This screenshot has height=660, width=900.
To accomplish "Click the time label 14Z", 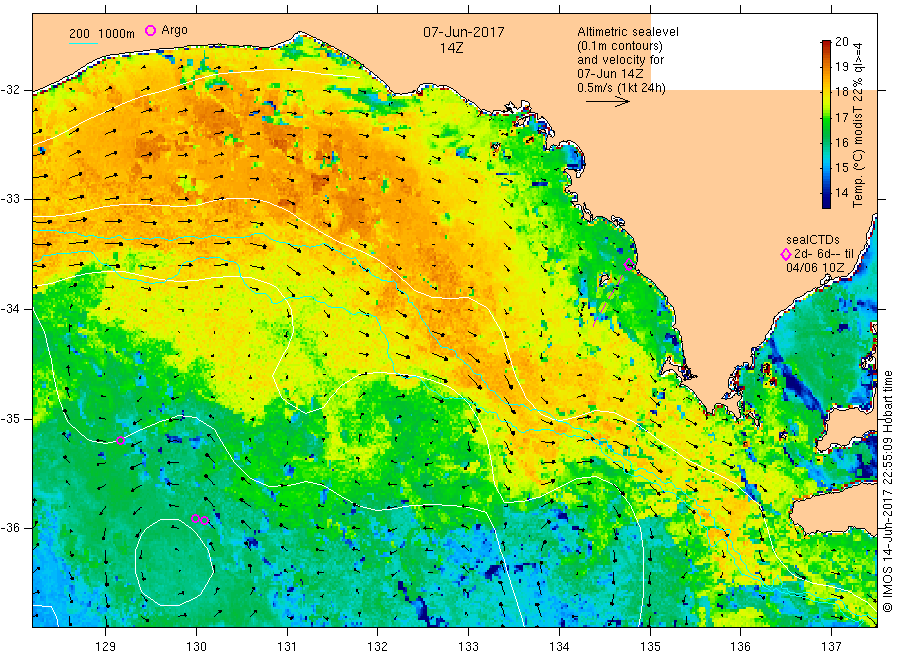I will pos(451,48).
